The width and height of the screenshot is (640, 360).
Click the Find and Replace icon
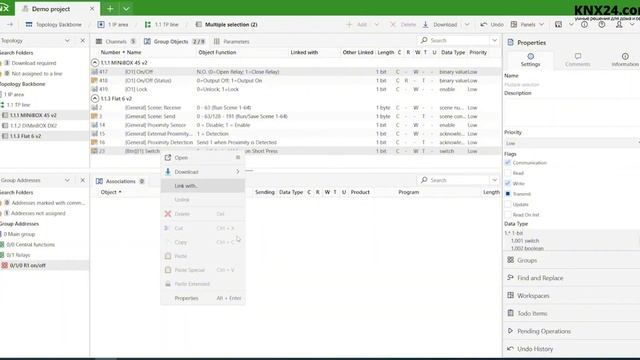[x=510, y=278]
